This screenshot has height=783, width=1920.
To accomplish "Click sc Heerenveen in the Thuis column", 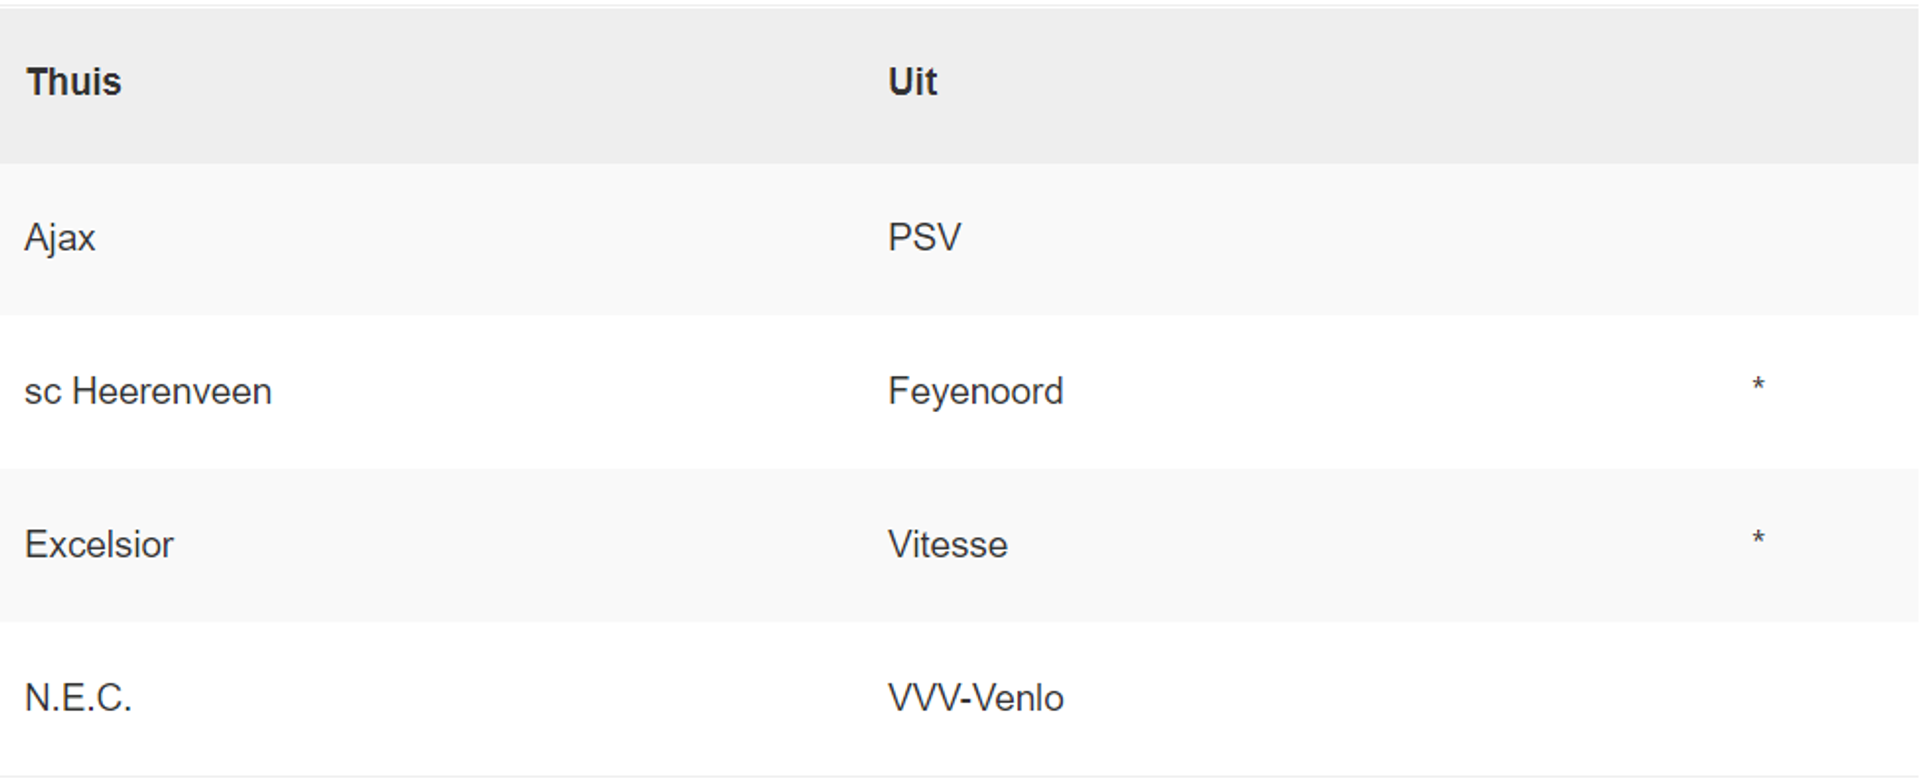I will pyautogui.click(x=148, y=391).
